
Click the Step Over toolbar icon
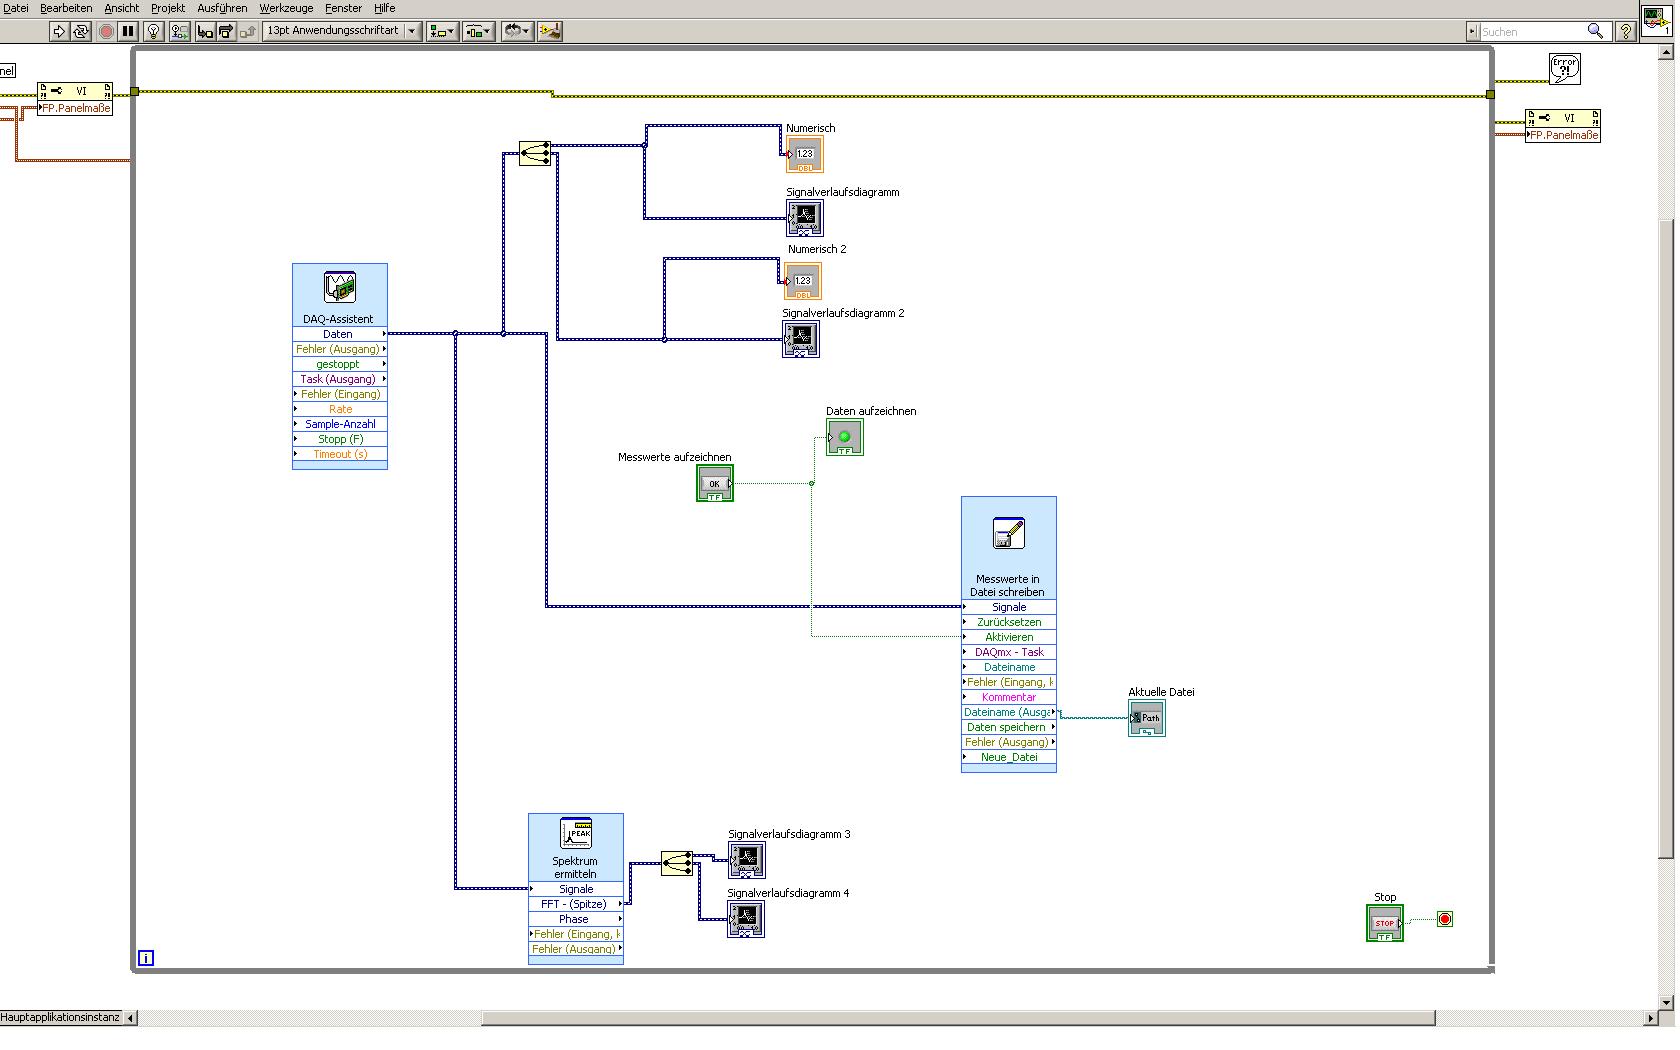tap(226, 31)
